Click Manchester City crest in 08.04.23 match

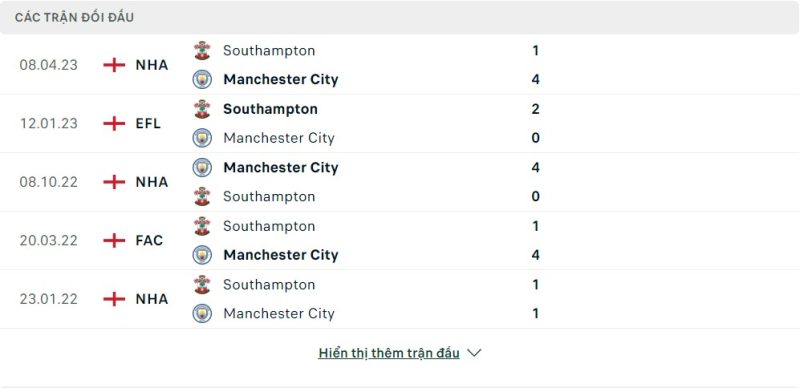point(202,80)
